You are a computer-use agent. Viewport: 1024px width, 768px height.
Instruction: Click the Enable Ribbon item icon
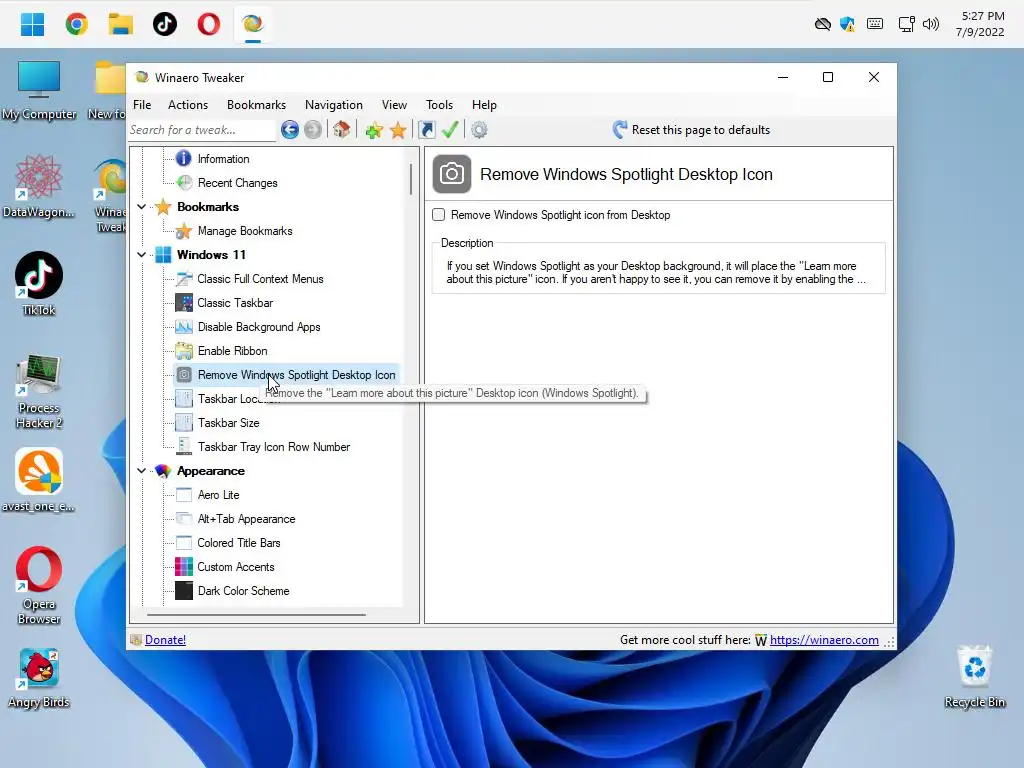(x=184, y=351)
